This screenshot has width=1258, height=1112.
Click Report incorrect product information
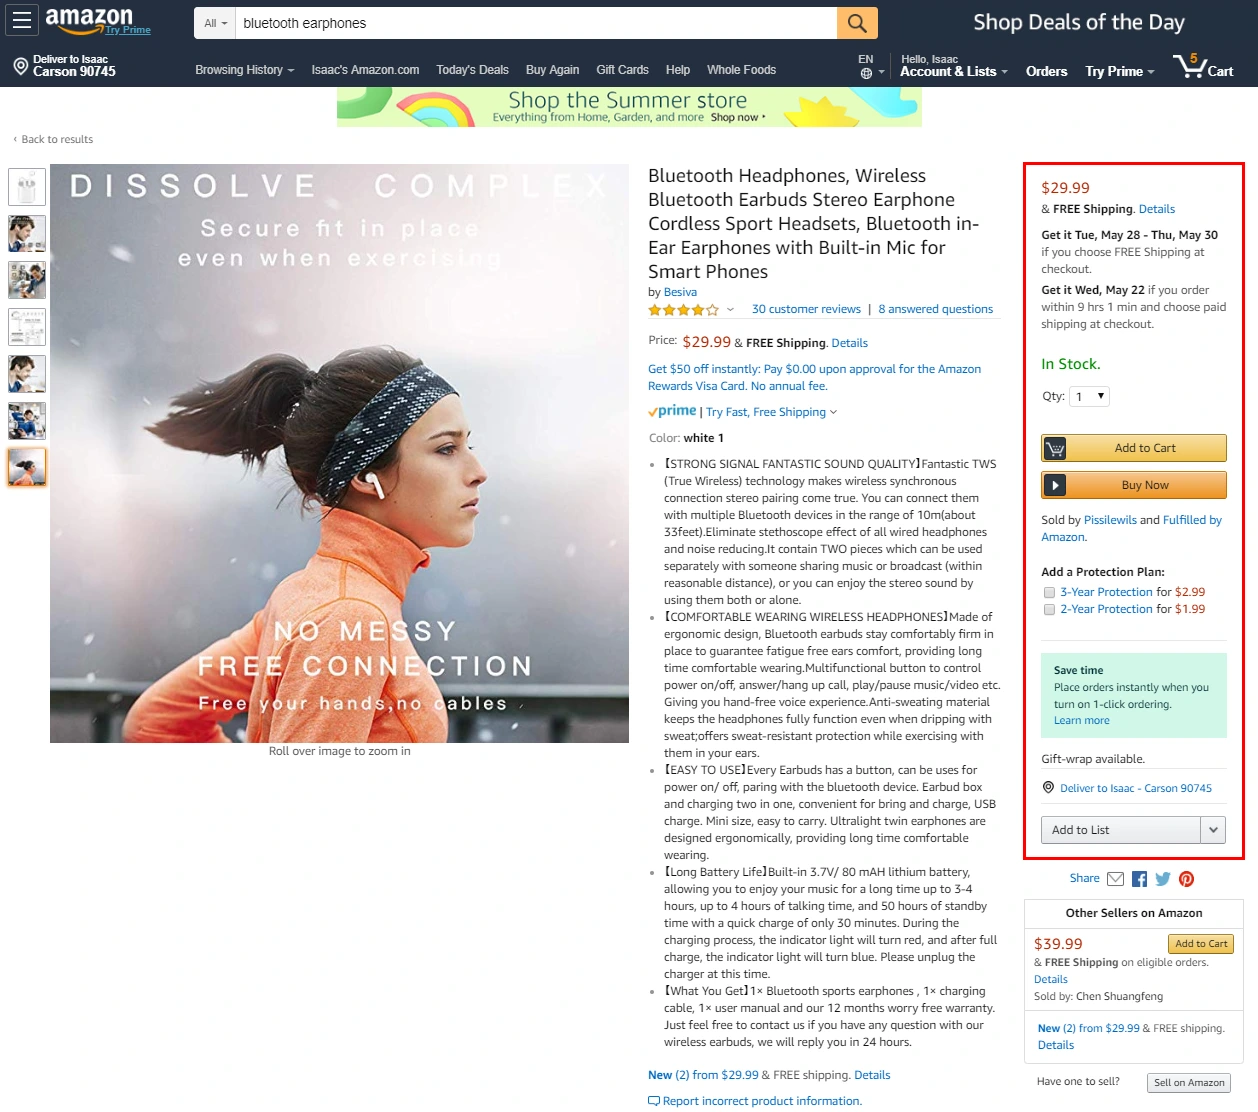click(761, 1101)
